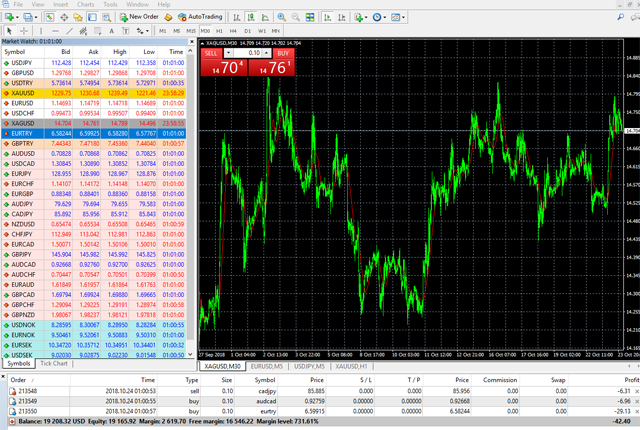Select the Fibonacci retracement tool
The width and height of the screenshot is (640, 430).
coord(97,31)
